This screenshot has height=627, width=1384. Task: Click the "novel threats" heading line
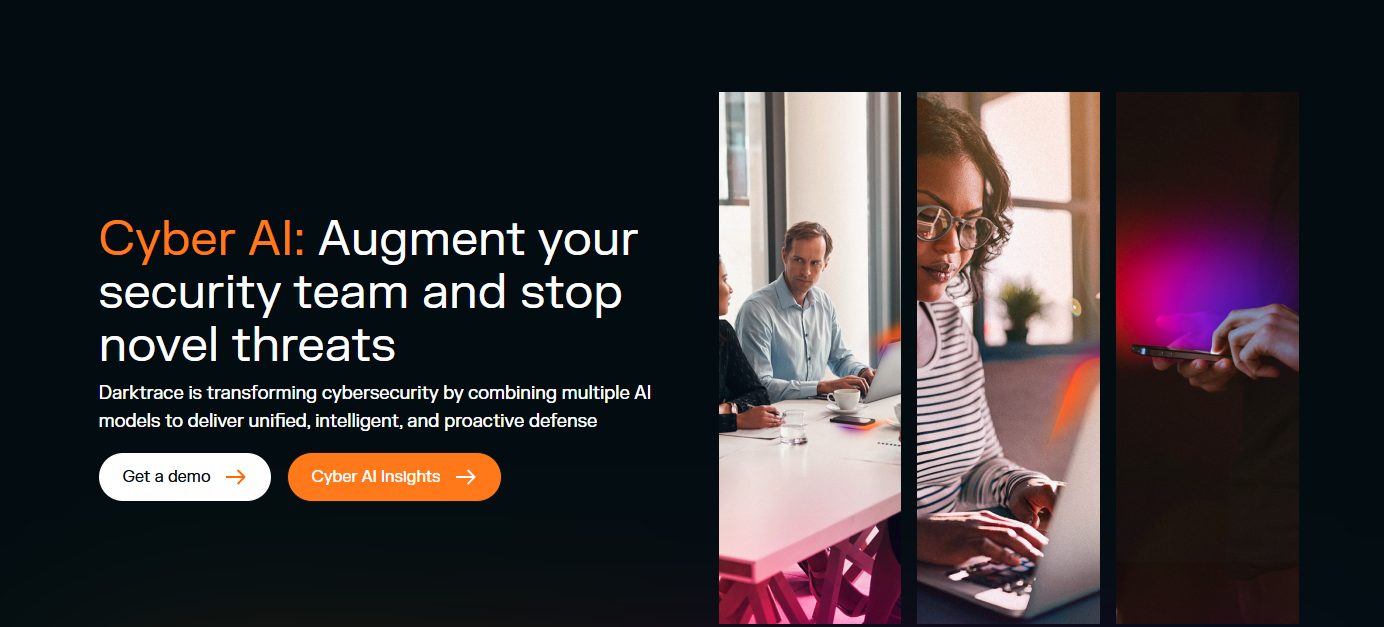point(247,345)
